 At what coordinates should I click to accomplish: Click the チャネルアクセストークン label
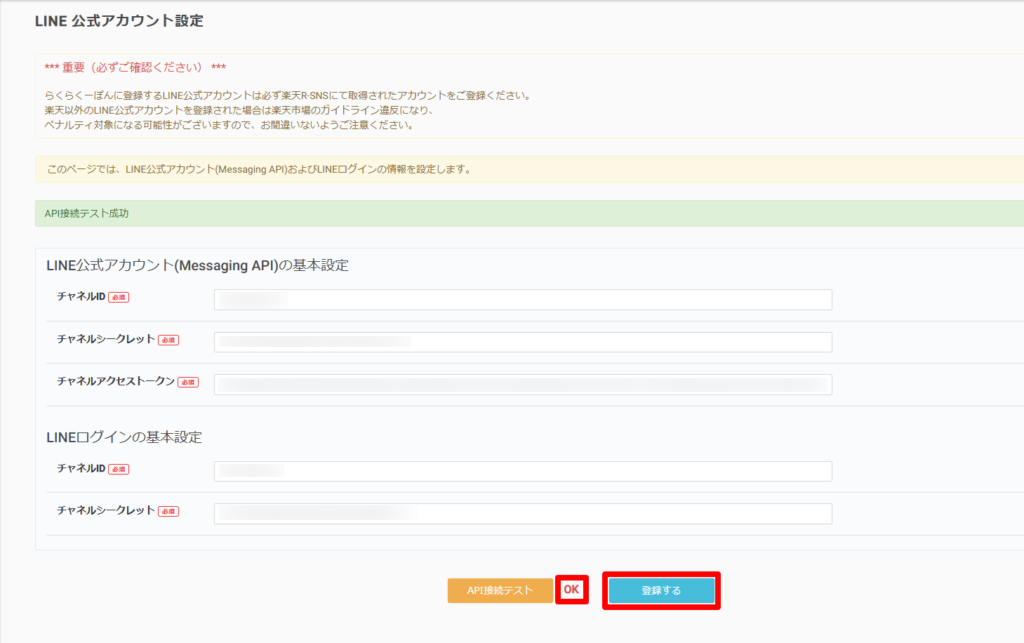(116, 381)
